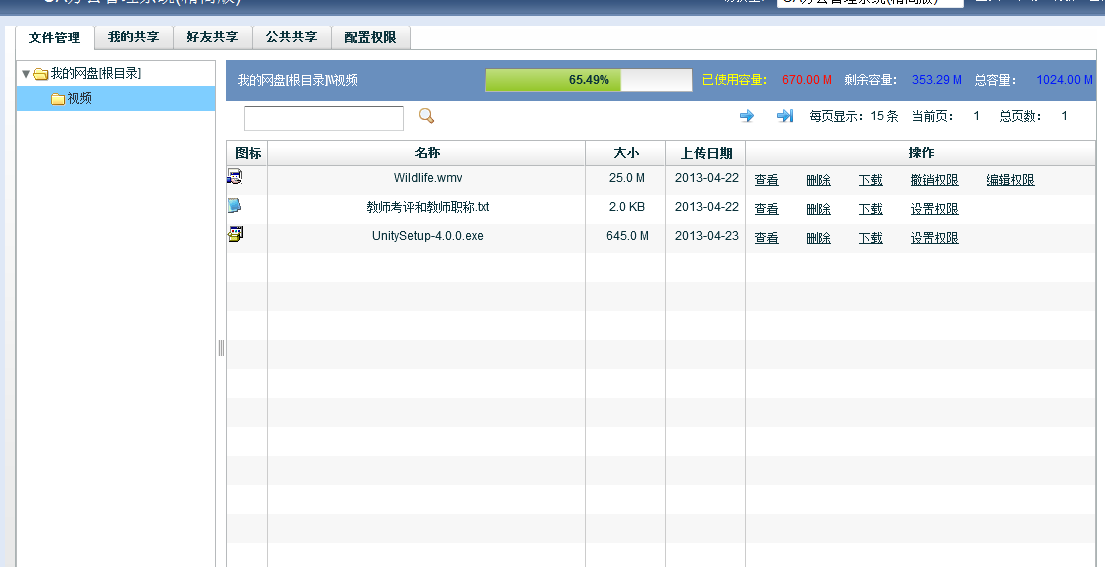Download Wildlife.wmv via 下载 link
Screen dimensions: 1105x567
870,180
